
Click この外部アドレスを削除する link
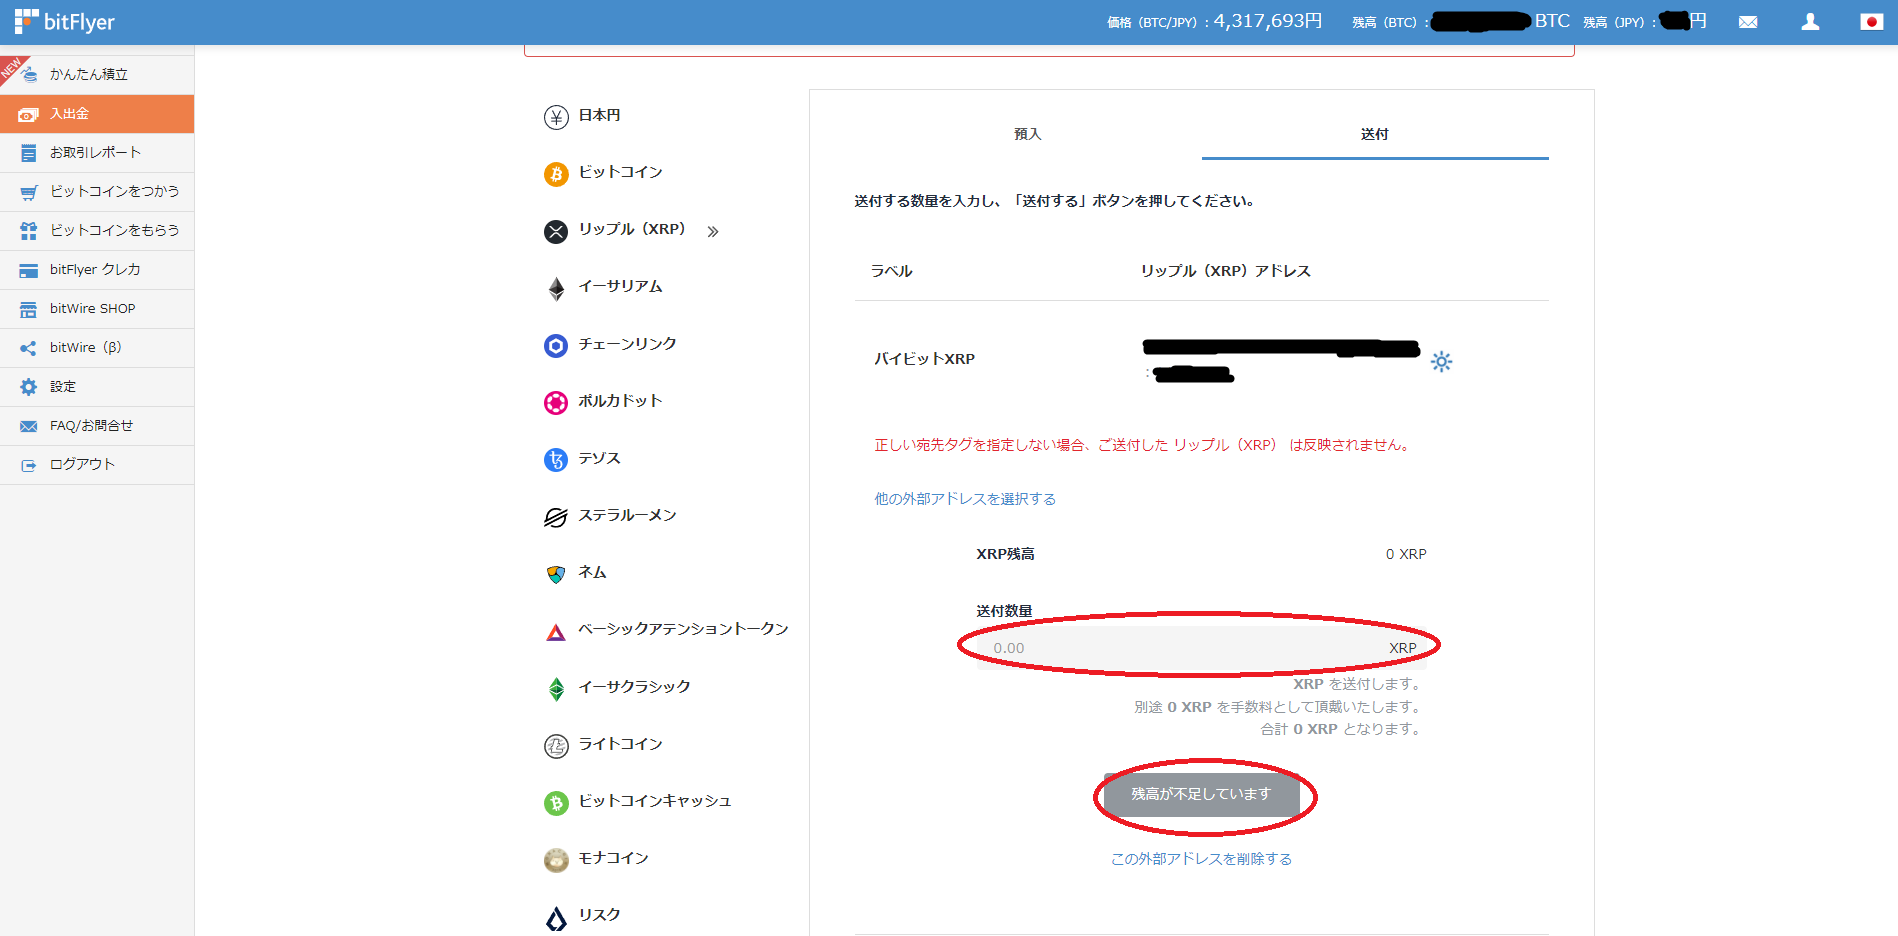click(1201, 859)
